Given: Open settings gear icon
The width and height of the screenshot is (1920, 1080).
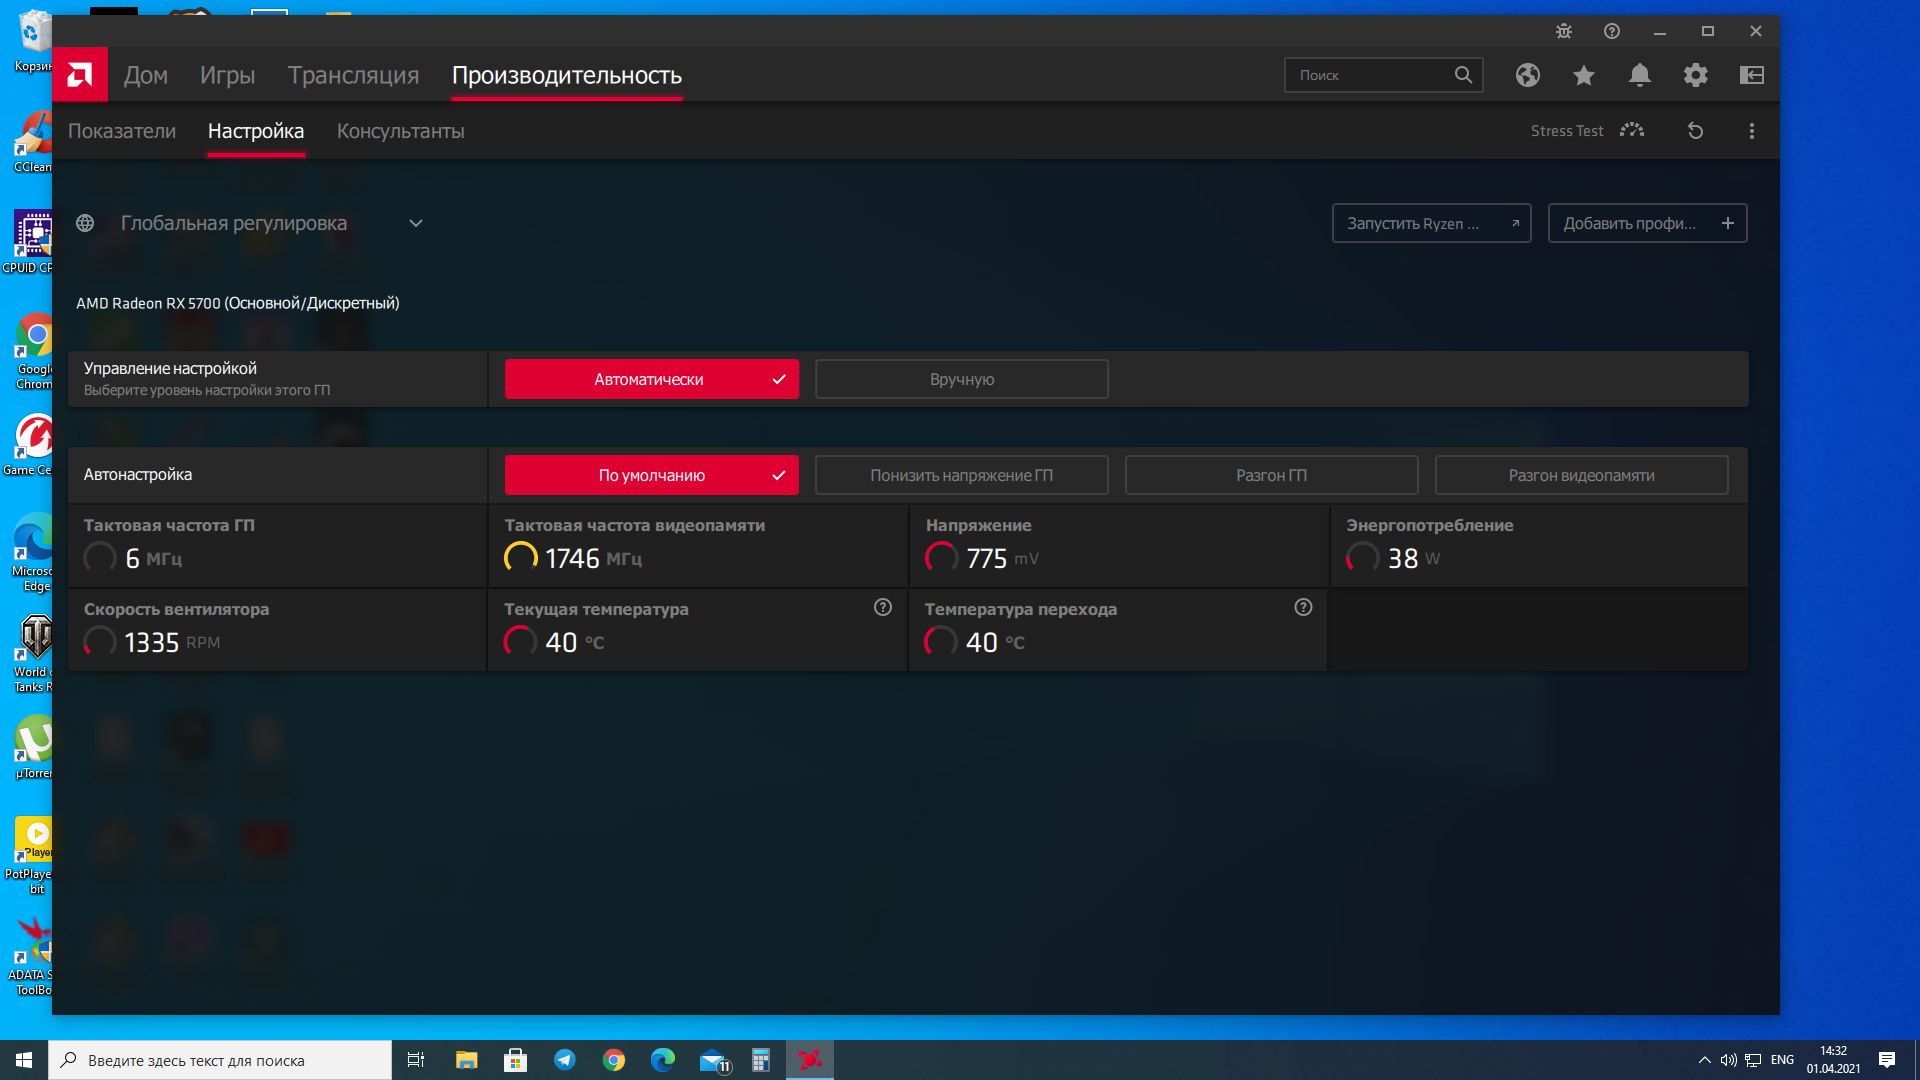Looking at the screenshot, I should 1695,75.
